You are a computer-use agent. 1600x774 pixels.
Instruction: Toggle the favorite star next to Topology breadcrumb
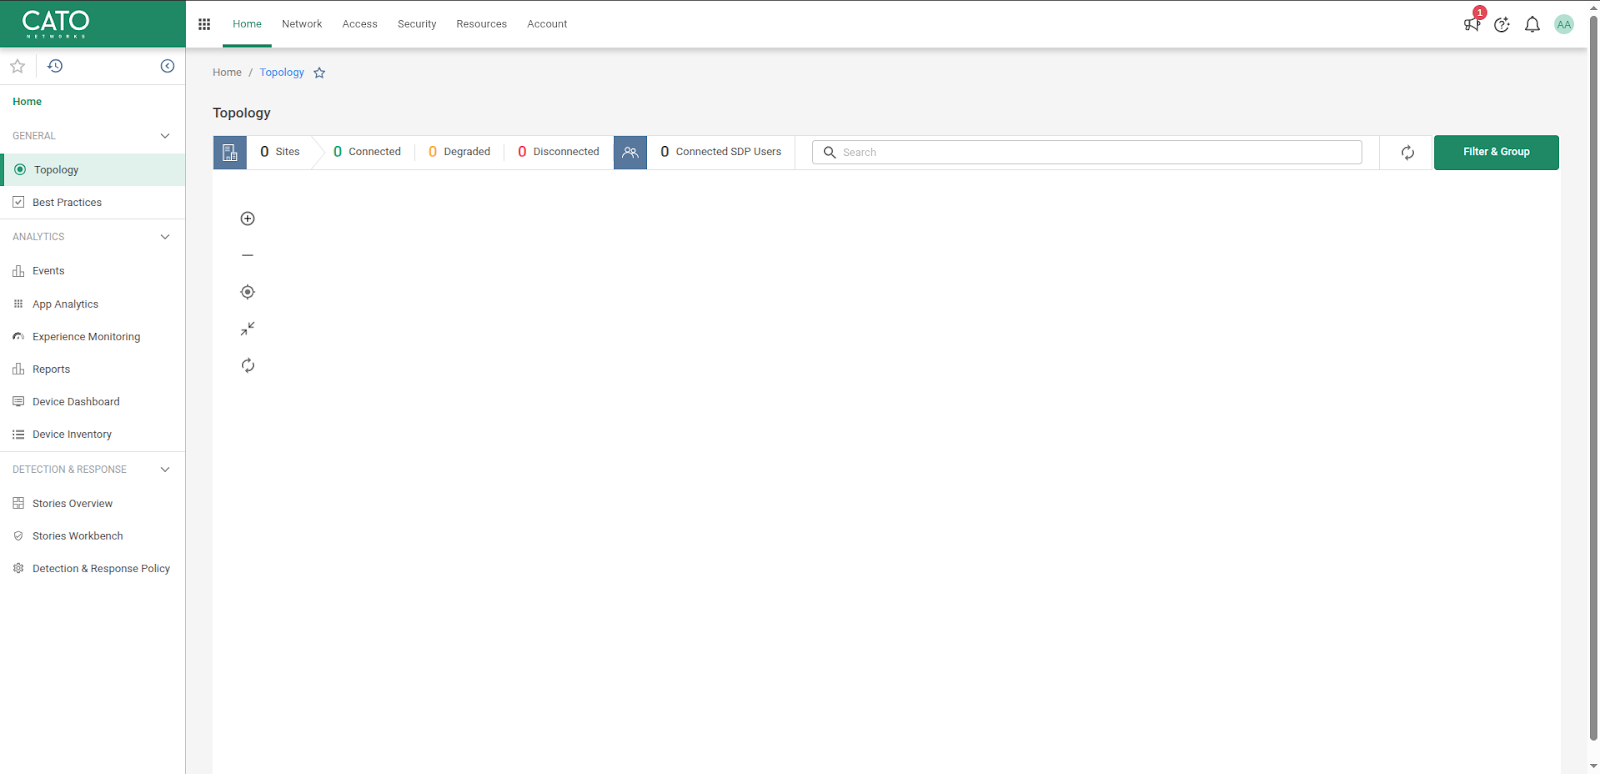tap(320, 73)
